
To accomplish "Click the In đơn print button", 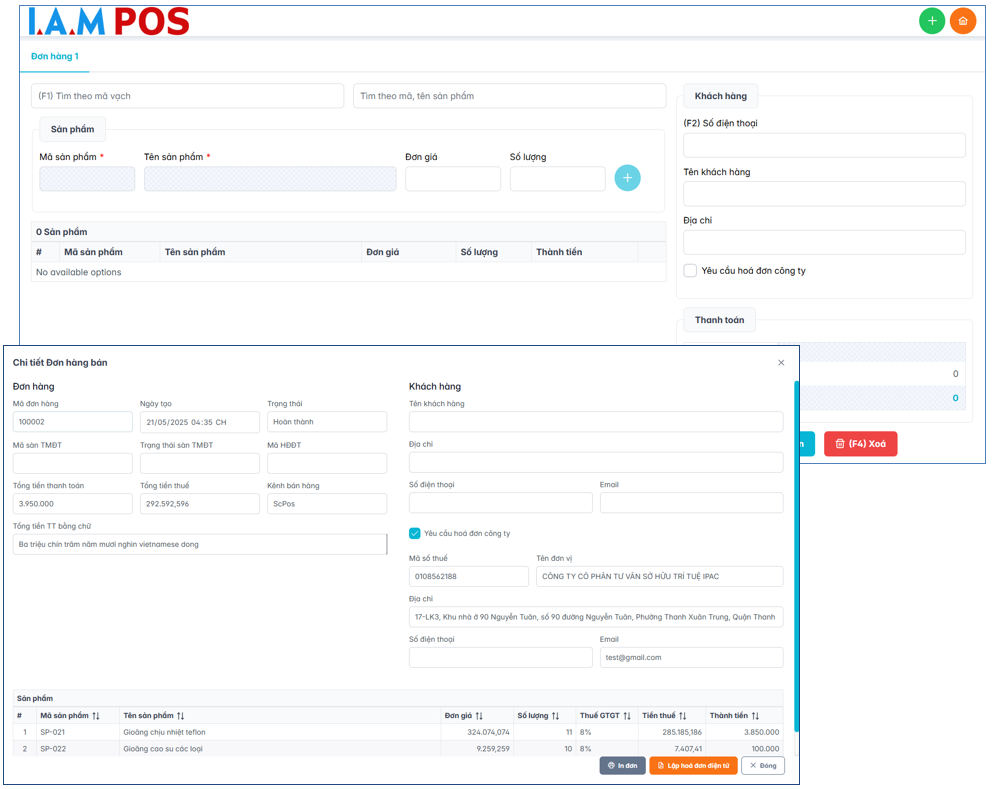I will click(623, 766).
